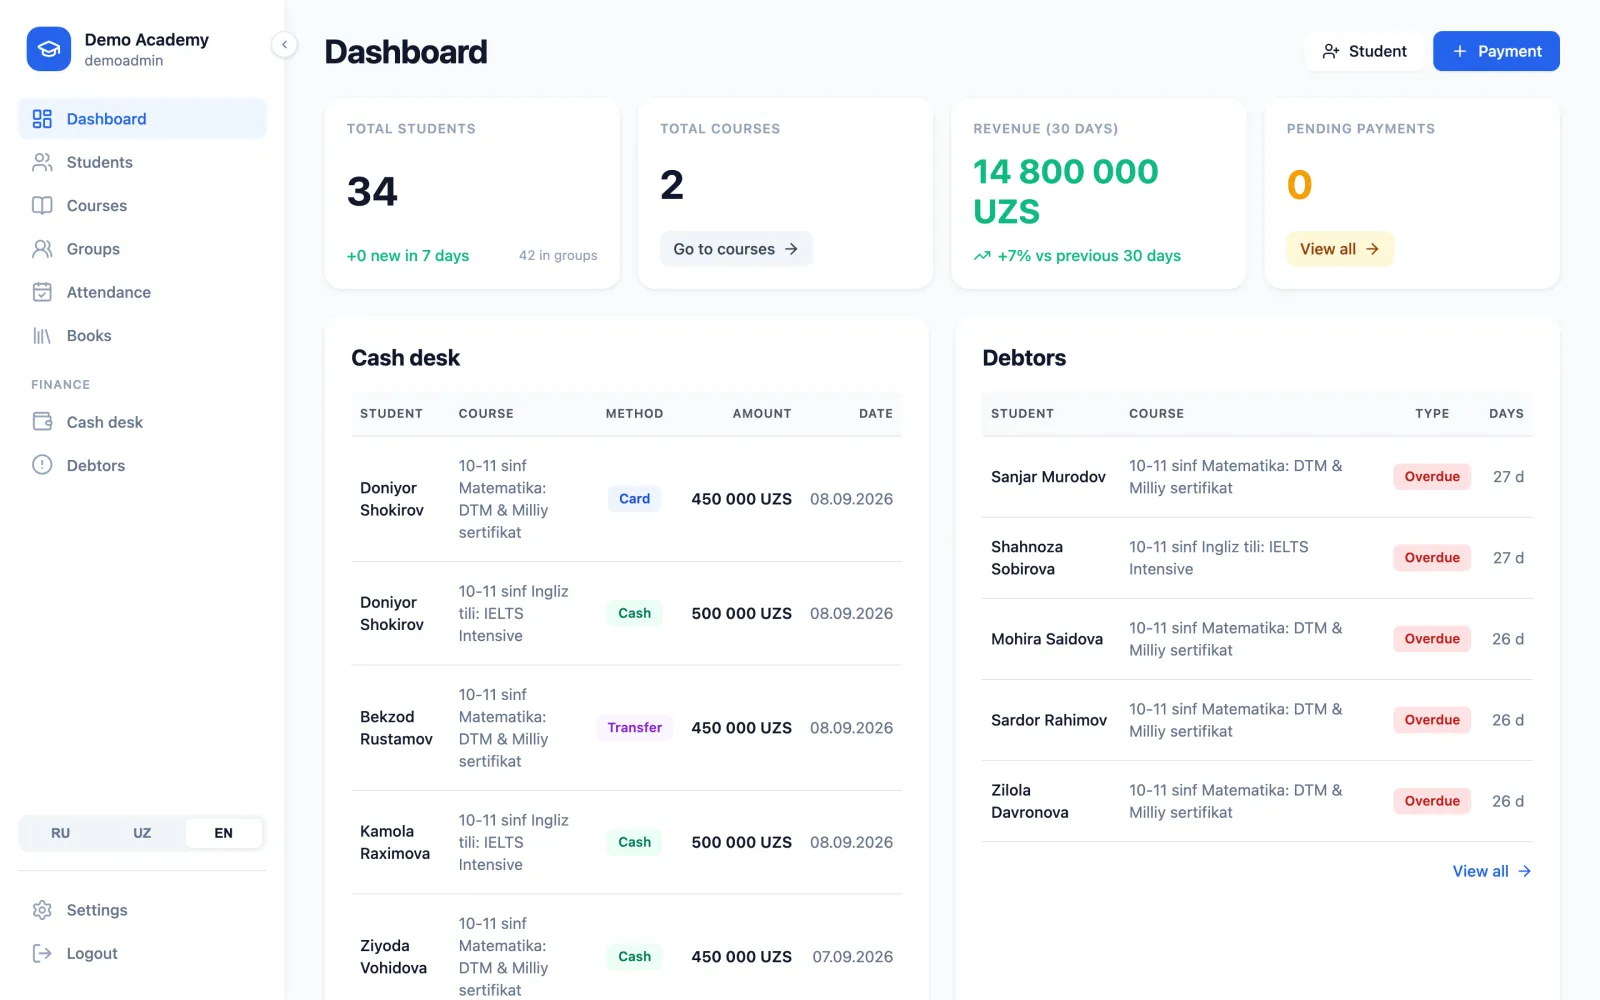Click the 42 in groups text
Image resolution: width=1600 pixels, height=1000 pixels.
coord(558,256)
